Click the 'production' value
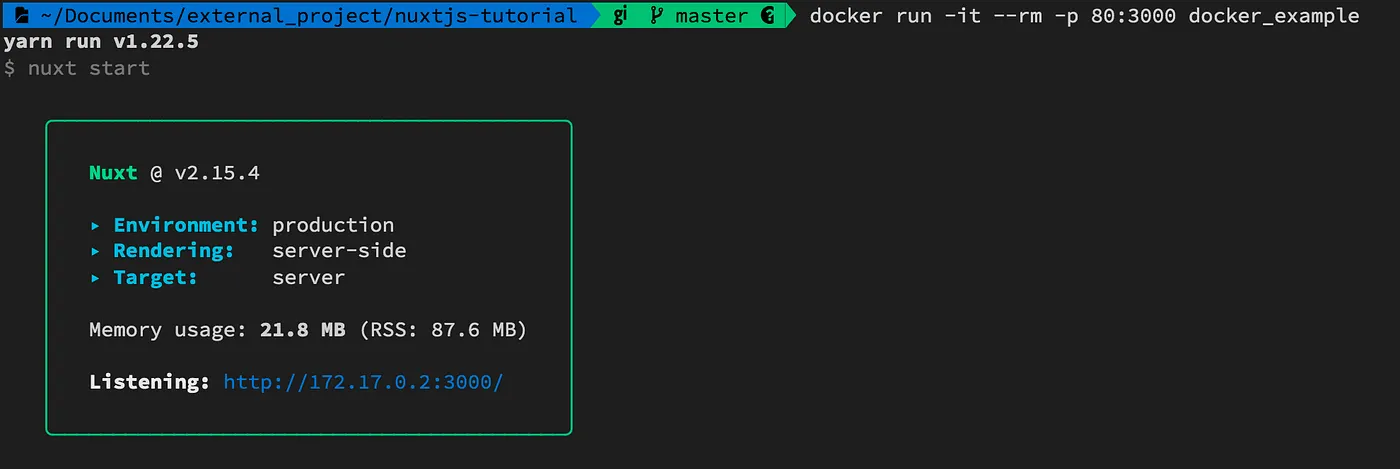This screenshot has height=469, width=1400. click(x=333, y=225)
